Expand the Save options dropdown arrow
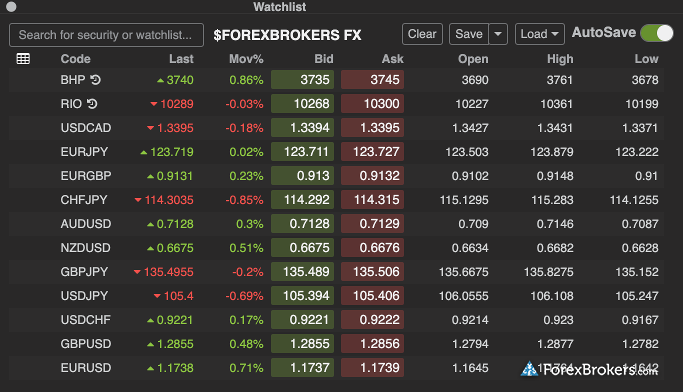This screenshot has width=683, height=392. click(498, 34)
